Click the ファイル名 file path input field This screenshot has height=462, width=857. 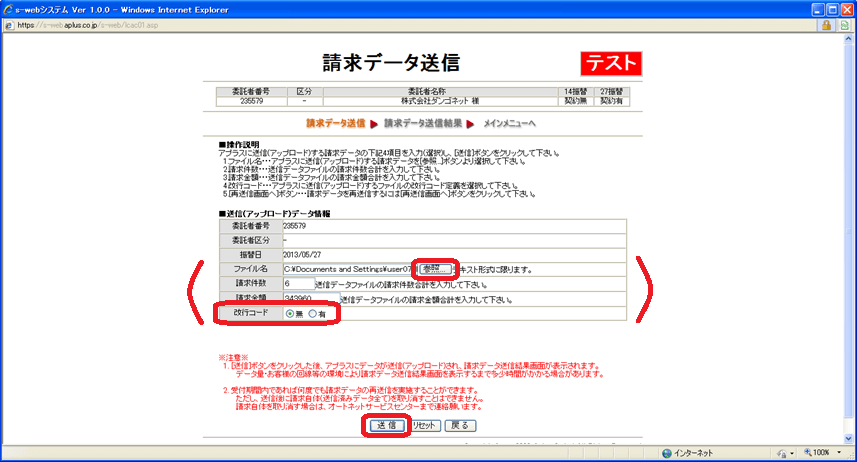coord(347,269)
